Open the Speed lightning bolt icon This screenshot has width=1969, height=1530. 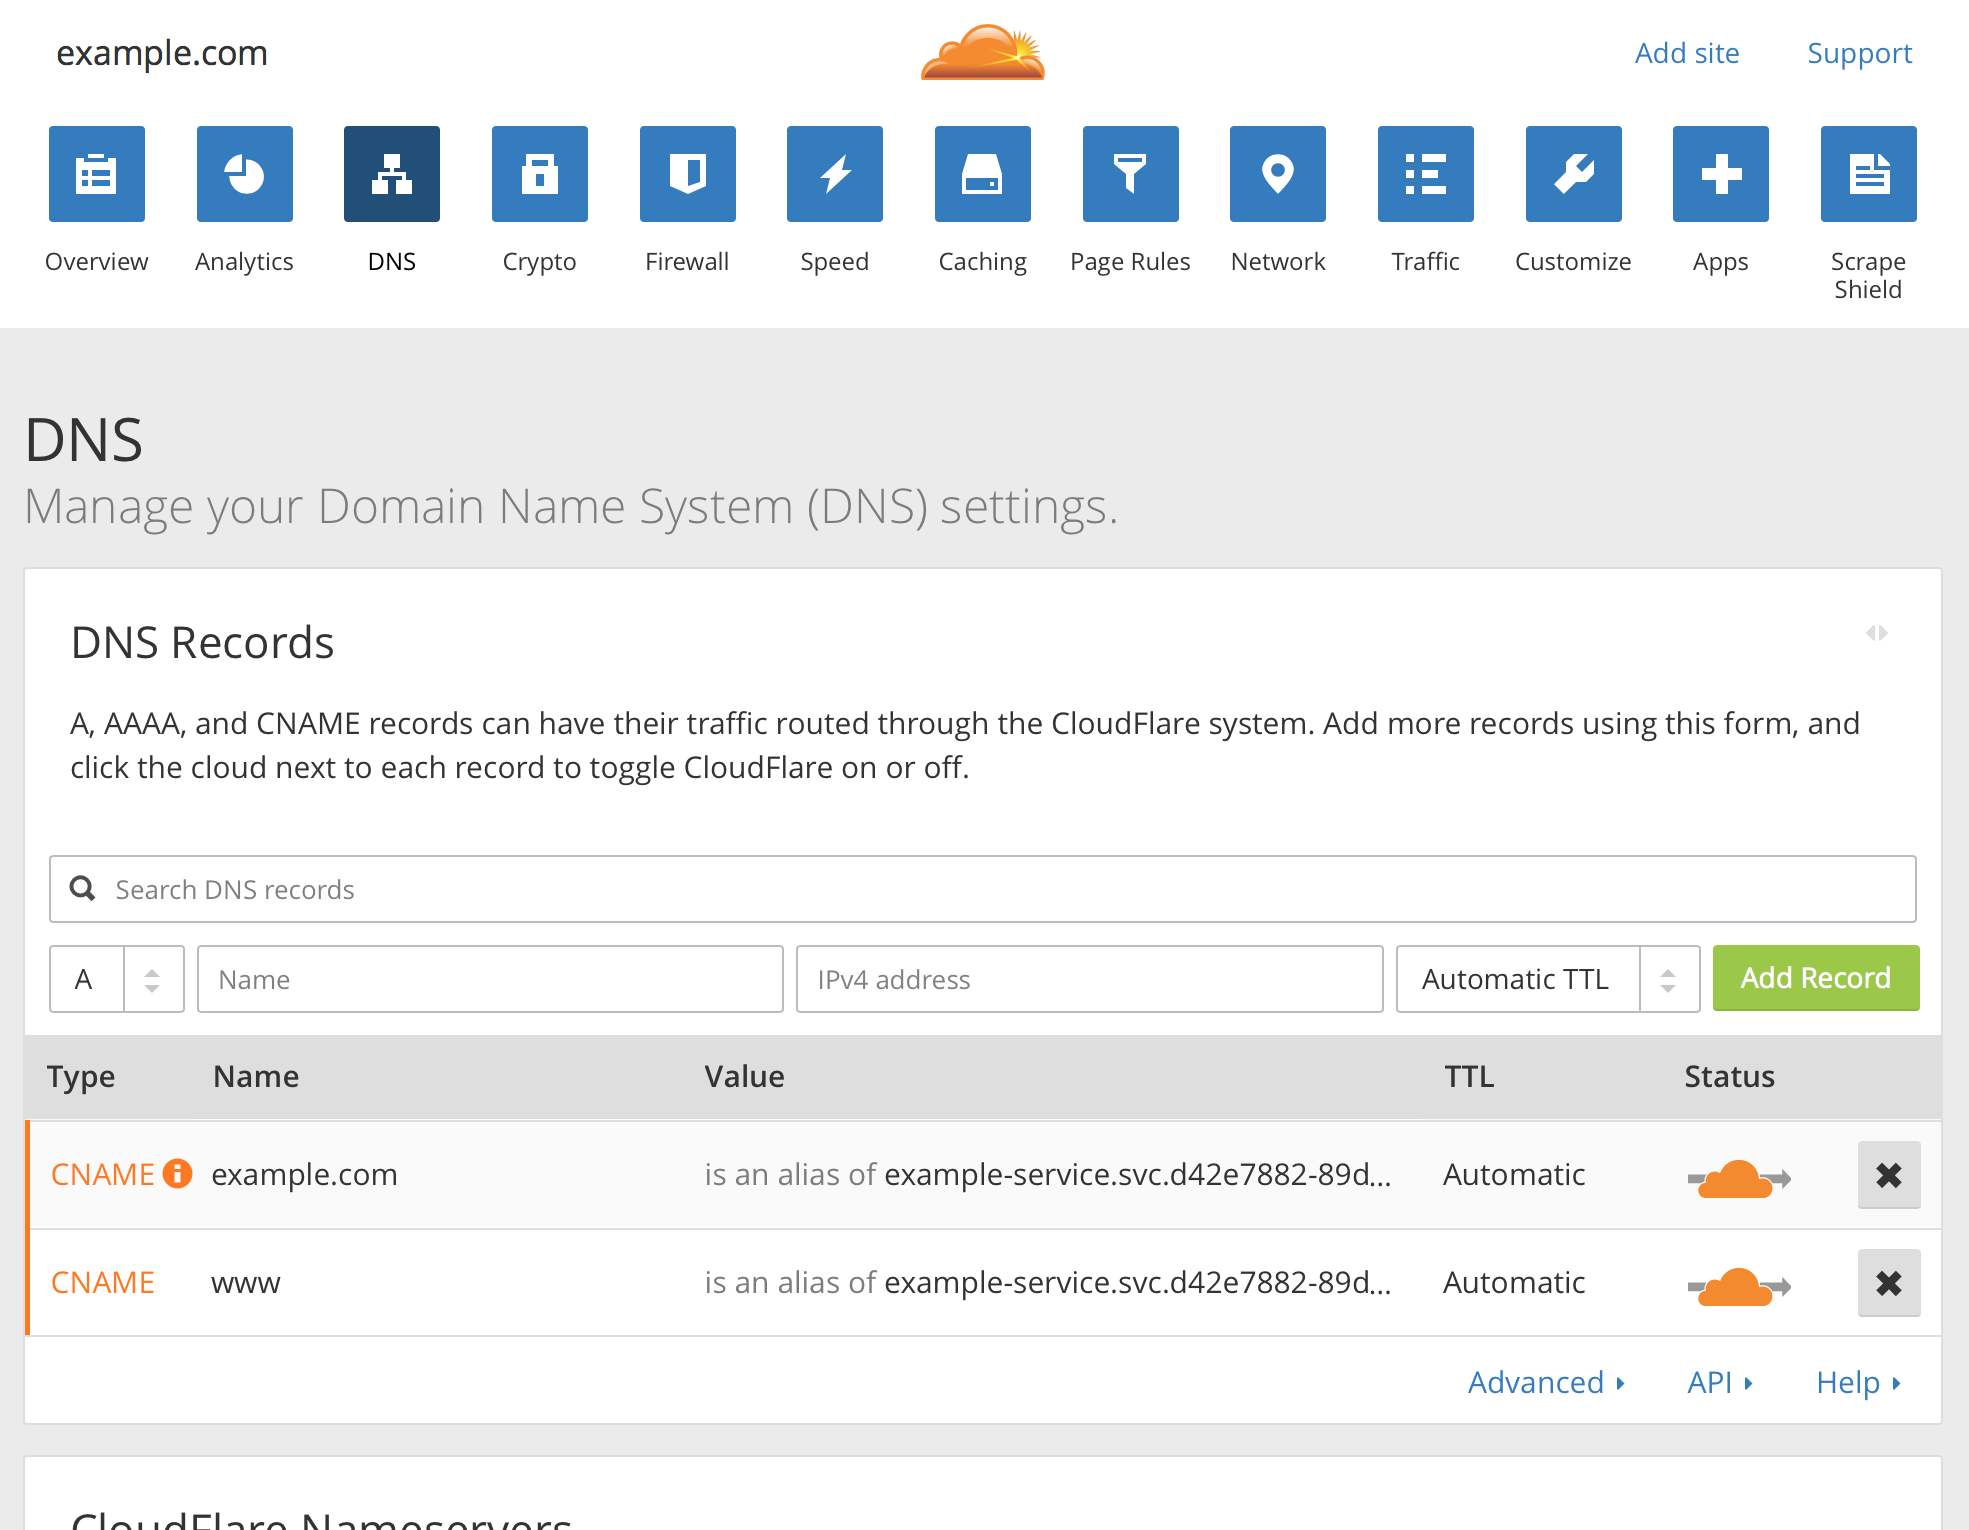click(x=835, y=174)
